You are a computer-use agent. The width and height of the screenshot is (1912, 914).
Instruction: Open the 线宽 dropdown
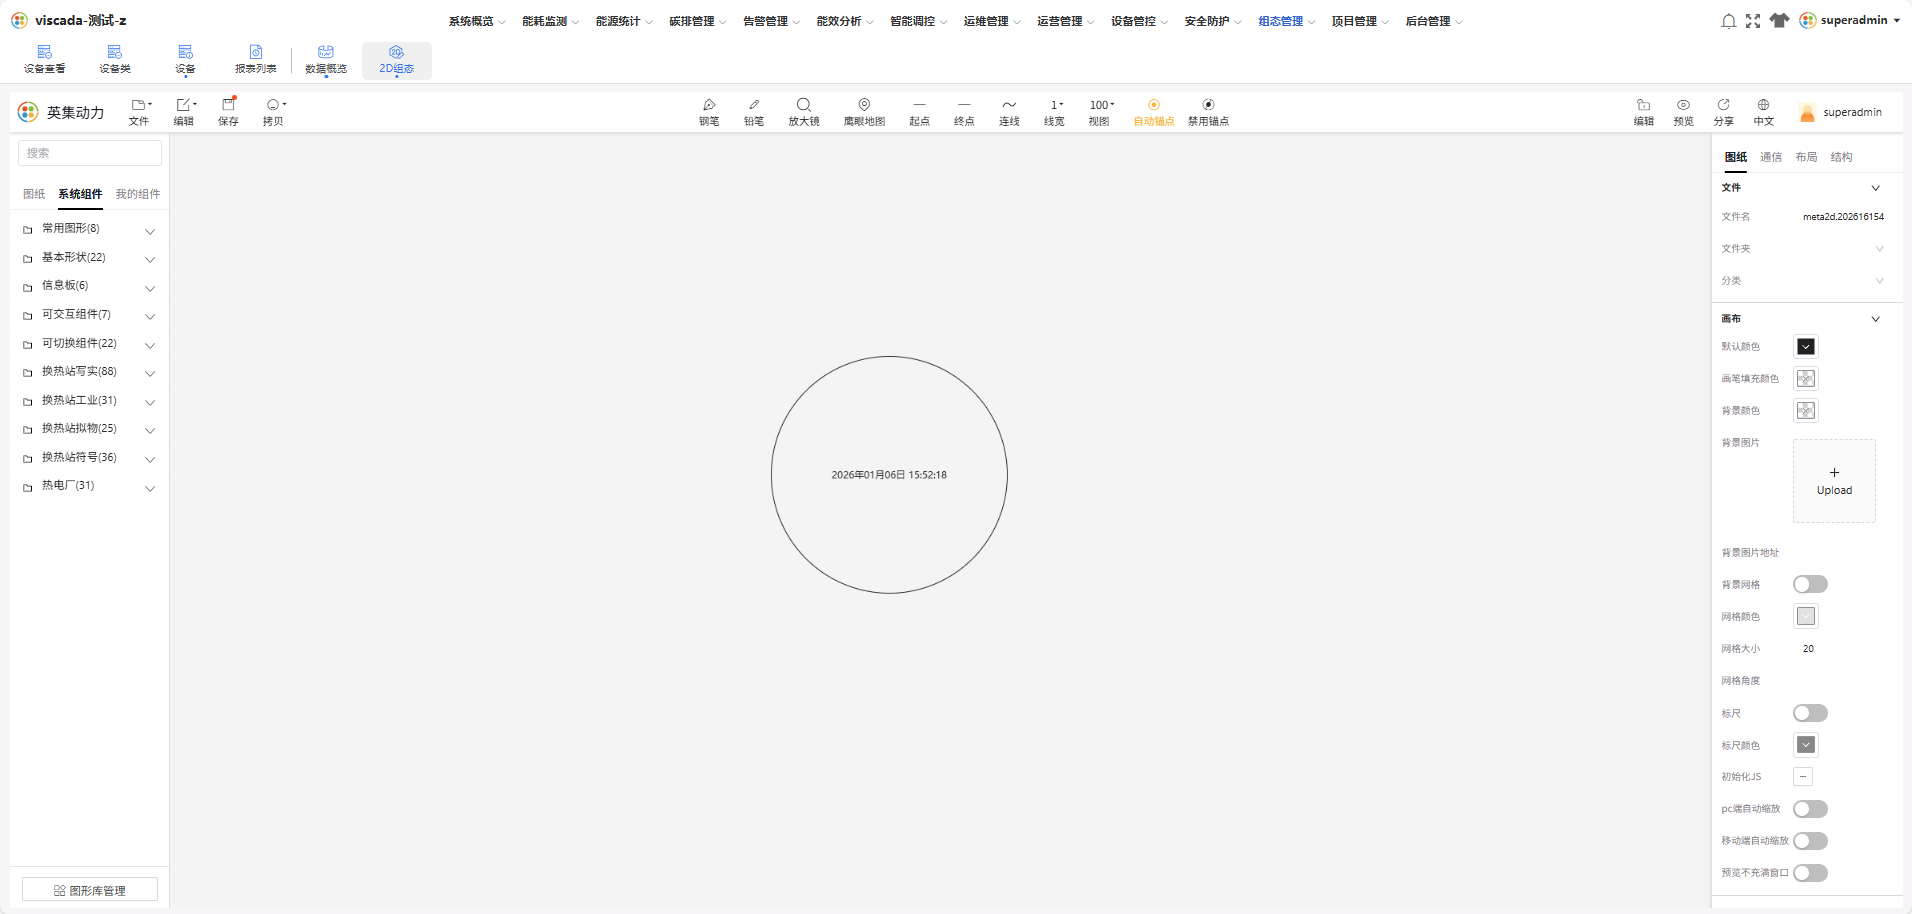tap(1055, 112)
